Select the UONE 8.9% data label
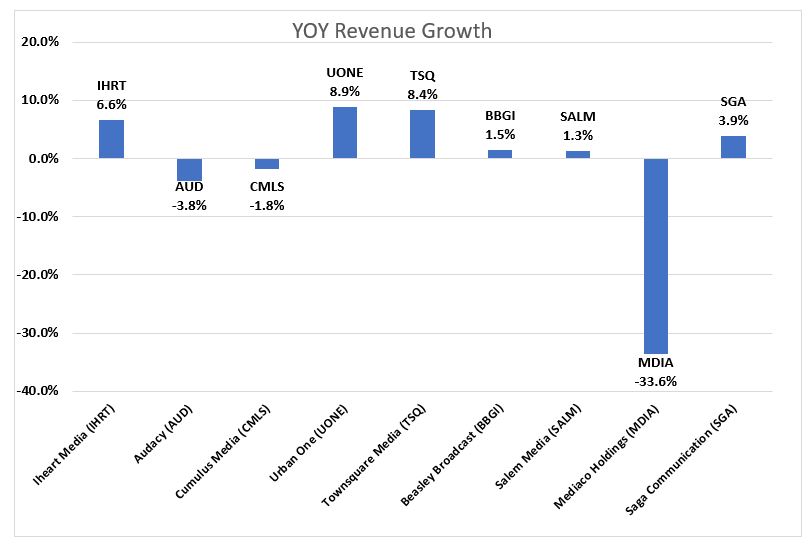This screenshot has height=547, width=809. click(345, 82)
